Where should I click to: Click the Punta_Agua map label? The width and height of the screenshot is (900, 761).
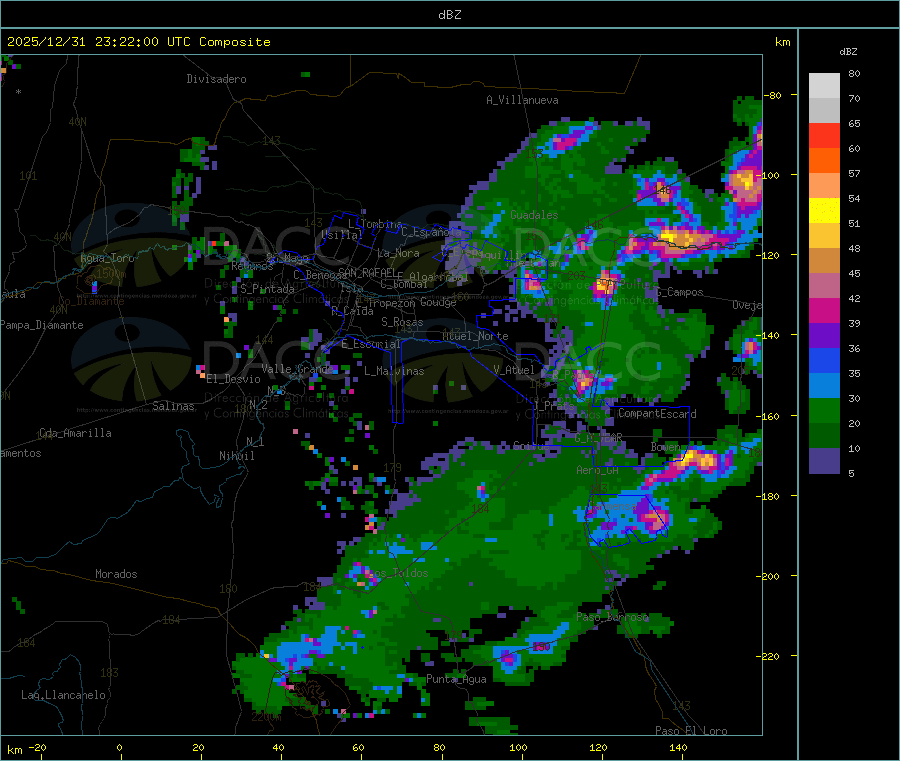coord(456,679)
